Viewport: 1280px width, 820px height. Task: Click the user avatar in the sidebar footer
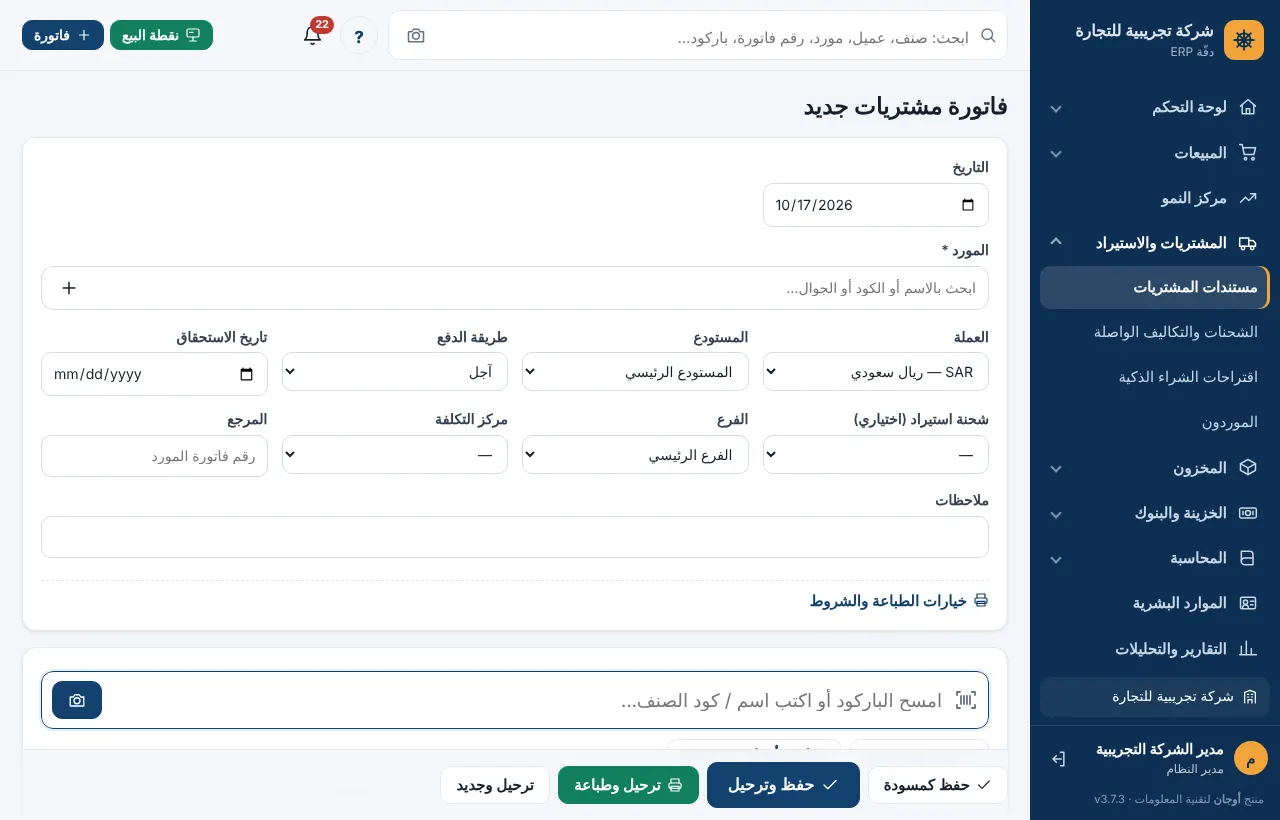[x=1251, y=758]
